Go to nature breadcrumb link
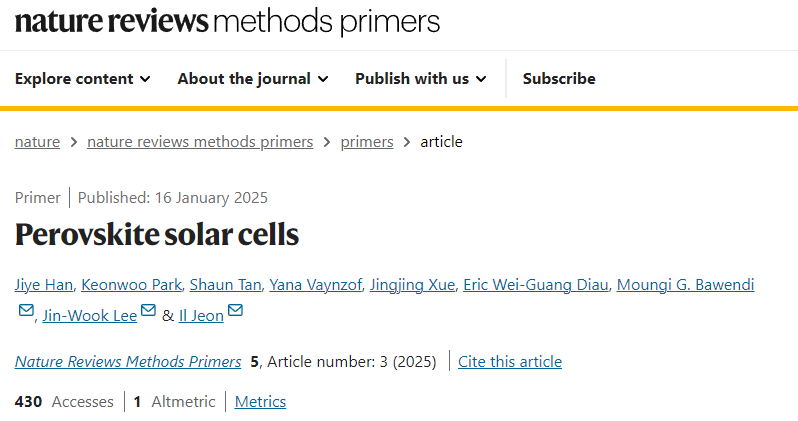The image size is (798, 421). 37,142
